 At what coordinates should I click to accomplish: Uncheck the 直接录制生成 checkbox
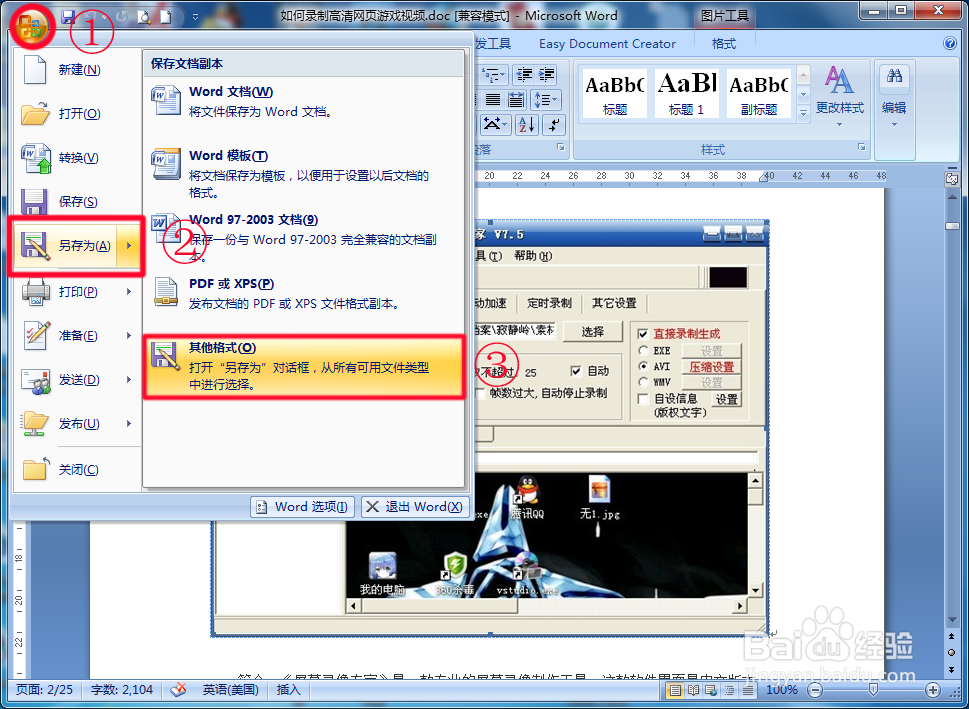click(642, 334)
